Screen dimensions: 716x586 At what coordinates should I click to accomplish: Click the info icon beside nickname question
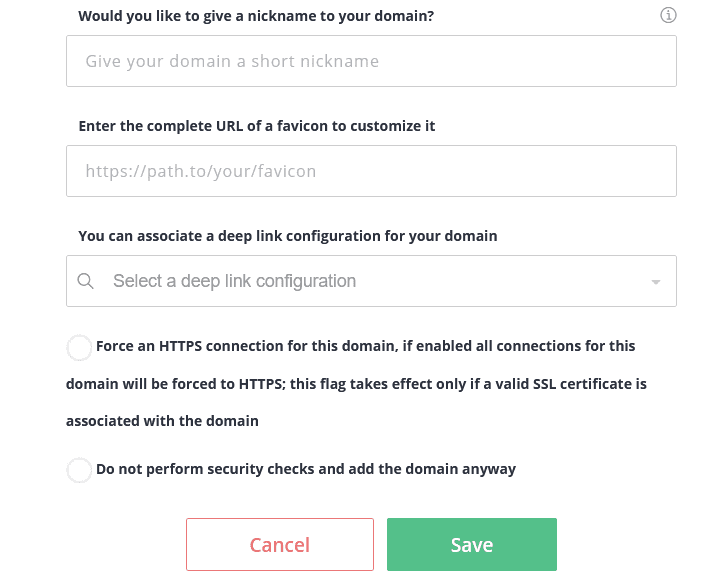668,15
